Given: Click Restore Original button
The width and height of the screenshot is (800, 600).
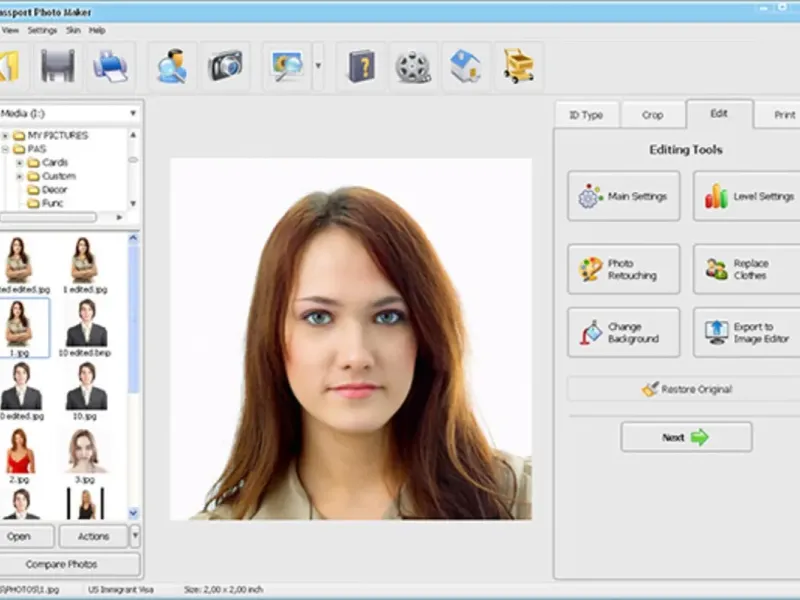Looking at the screenshot, I should click(x=685, y=389).
